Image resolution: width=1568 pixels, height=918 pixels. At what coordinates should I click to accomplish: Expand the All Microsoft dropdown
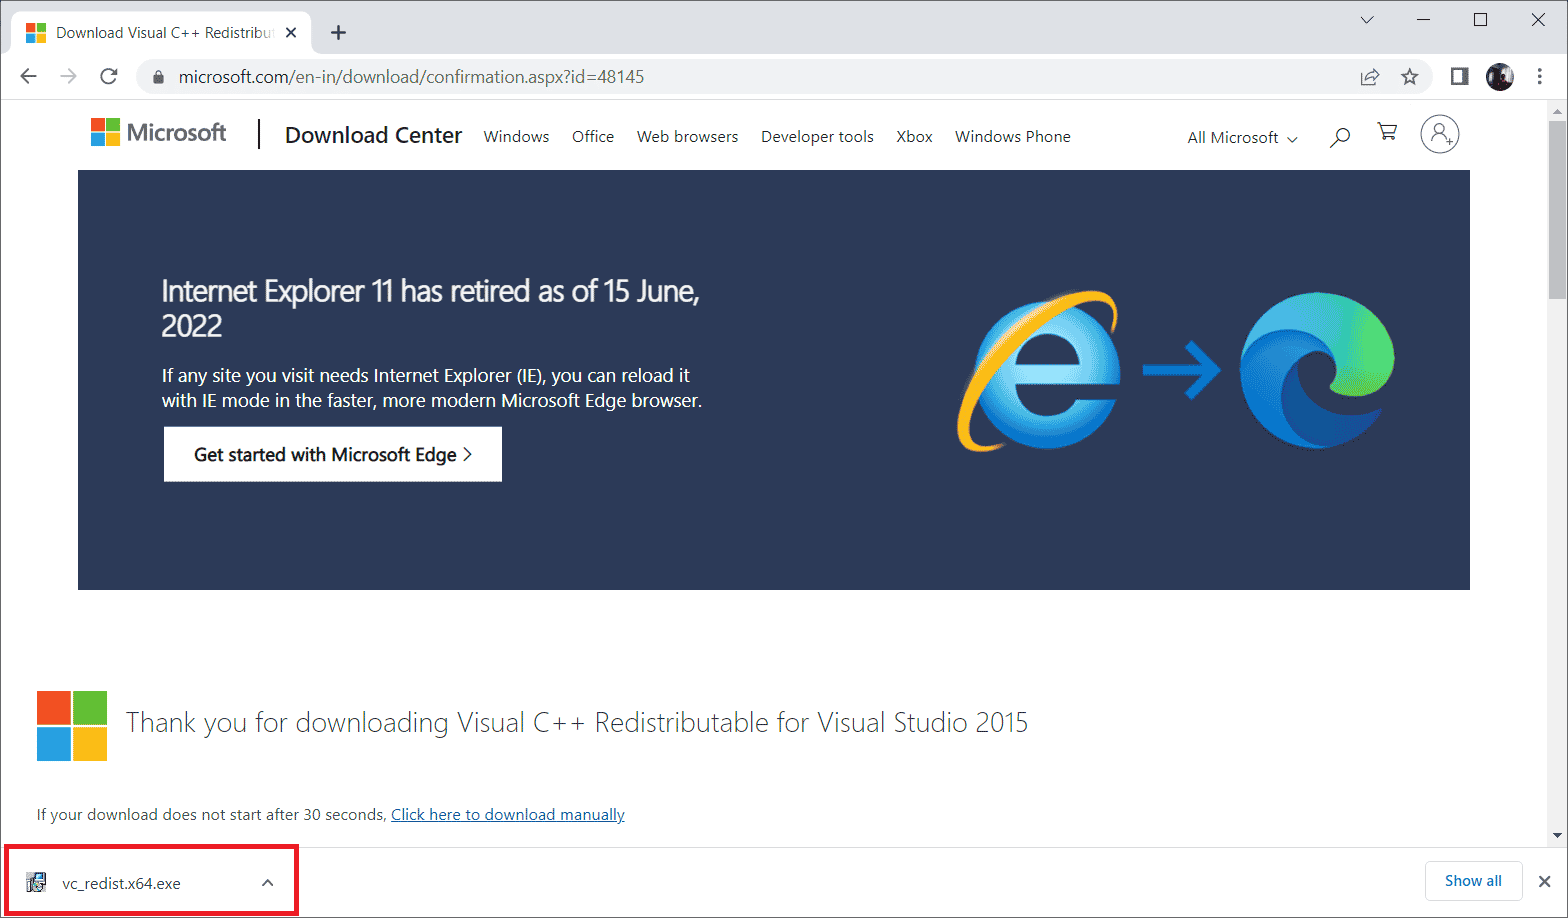click(x=1242, y=138)
